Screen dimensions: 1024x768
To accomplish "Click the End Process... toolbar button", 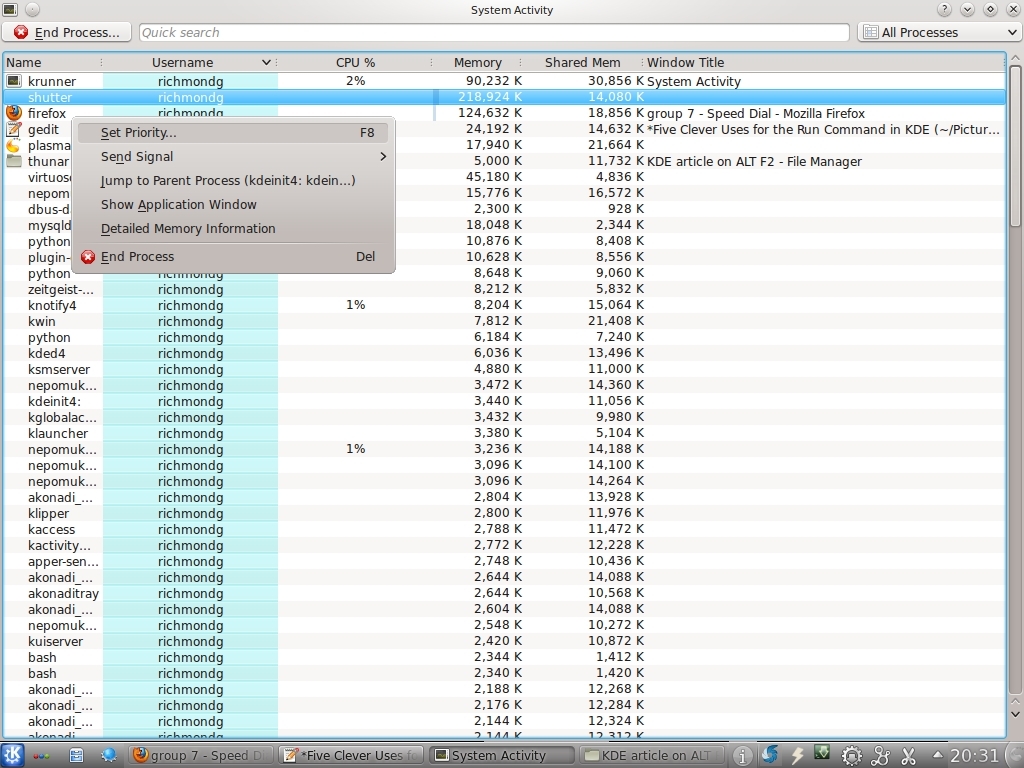I will [67, 32].
